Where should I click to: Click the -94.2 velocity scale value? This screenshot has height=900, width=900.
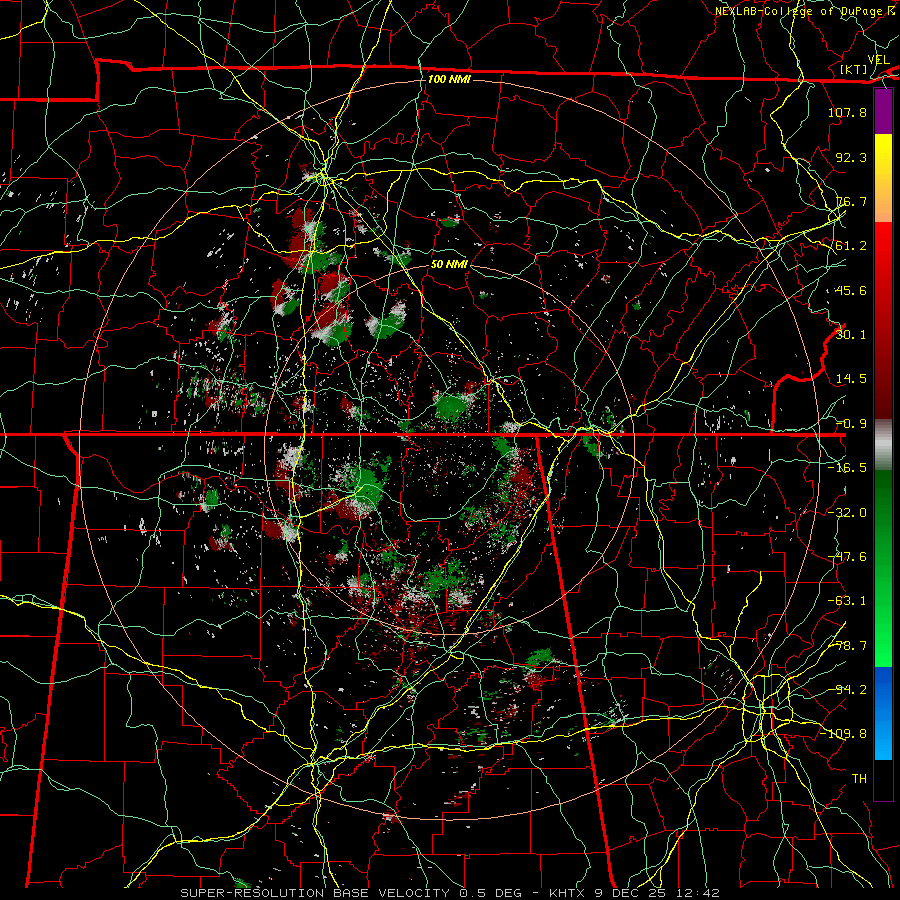(x=847, y=690)
